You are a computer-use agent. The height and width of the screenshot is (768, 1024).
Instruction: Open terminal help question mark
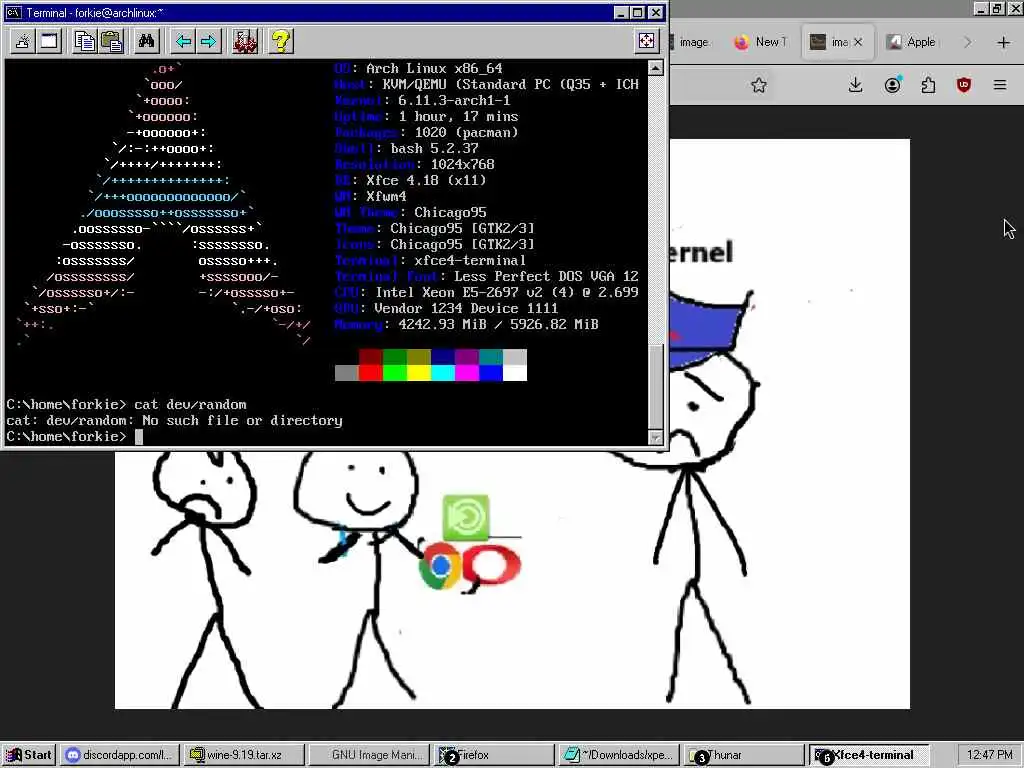tap(281, 42)
